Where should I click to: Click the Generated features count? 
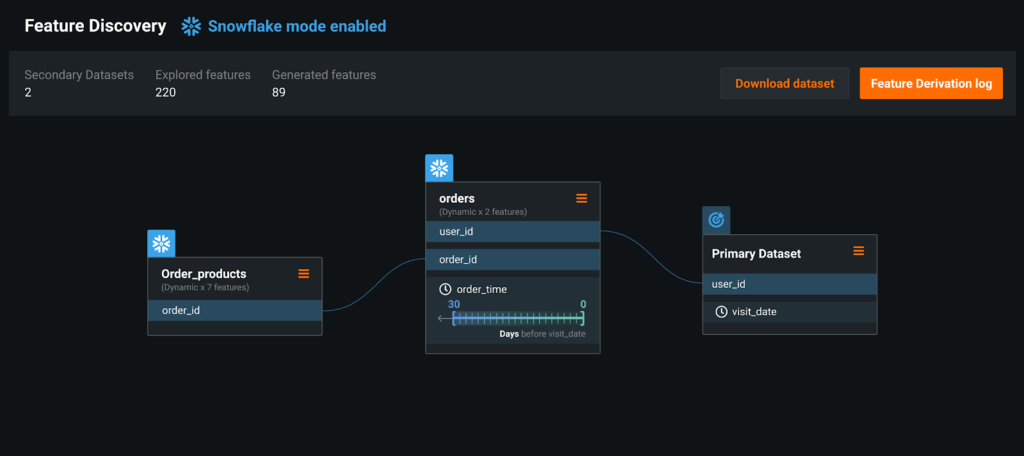pos(278,92)
